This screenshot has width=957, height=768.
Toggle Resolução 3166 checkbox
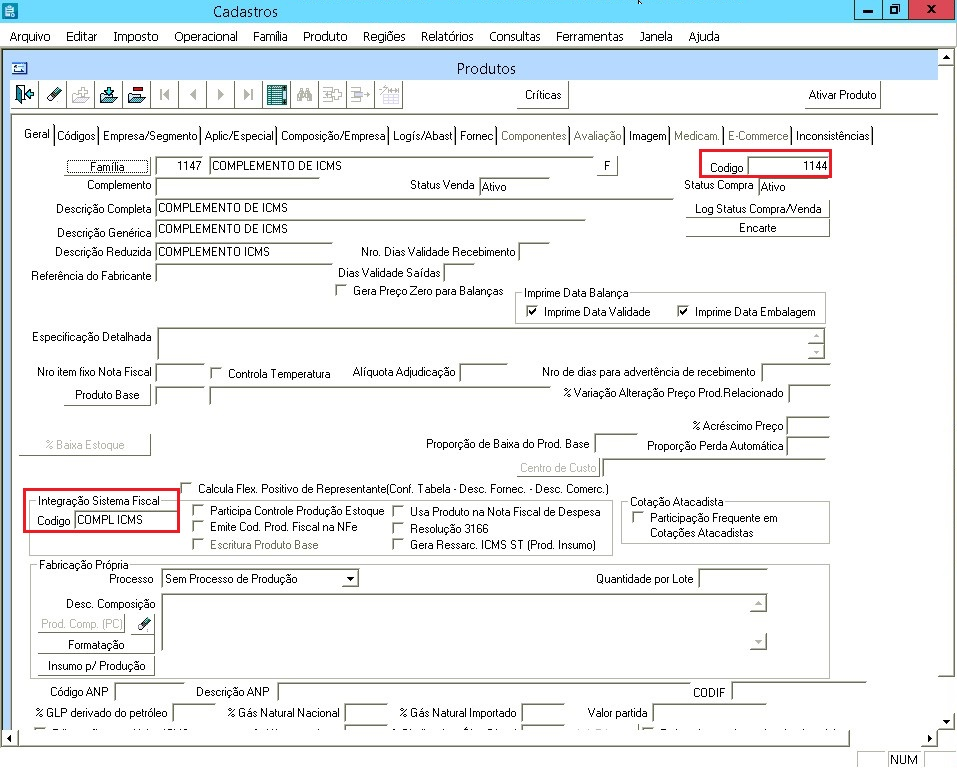point(398,528)
